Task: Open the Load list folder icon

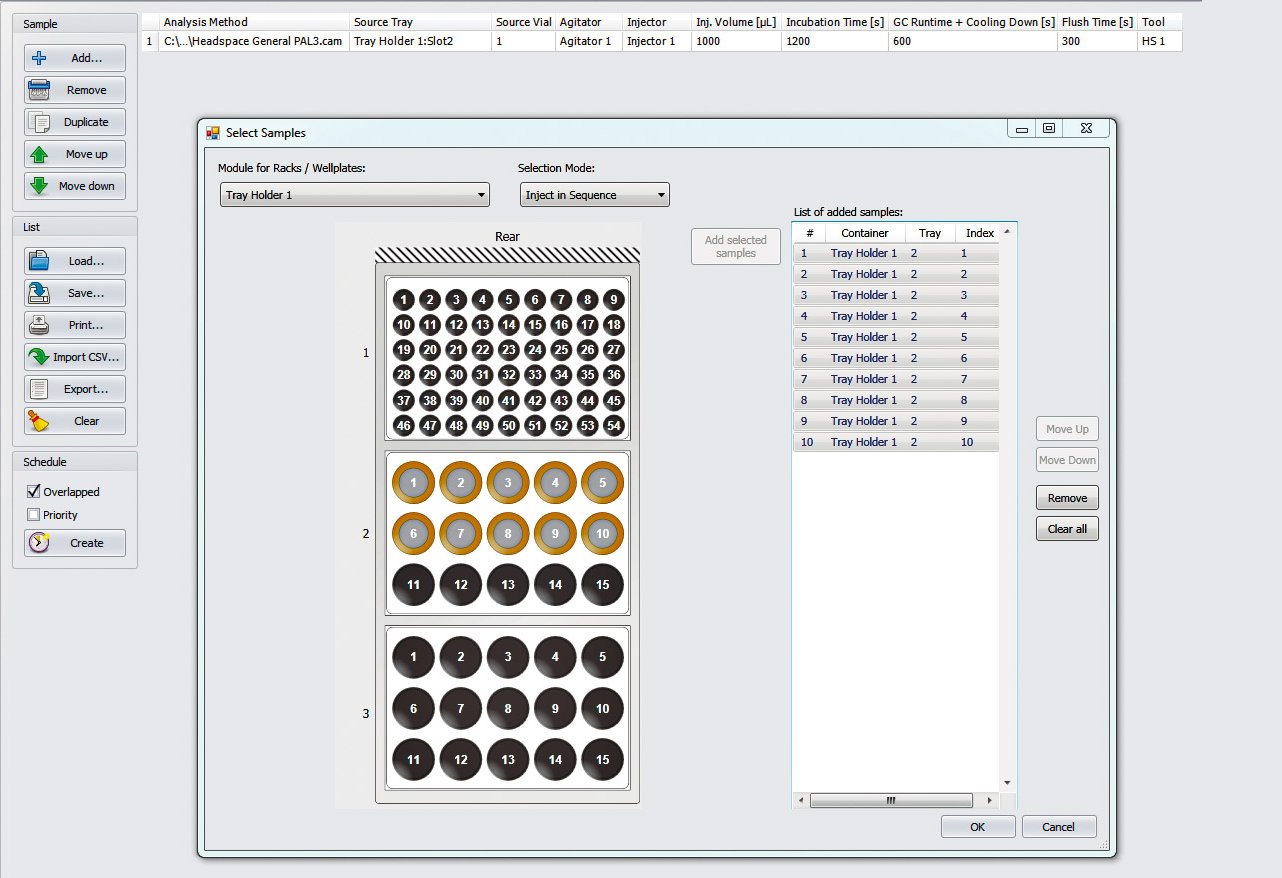Action: coord(40,261)
